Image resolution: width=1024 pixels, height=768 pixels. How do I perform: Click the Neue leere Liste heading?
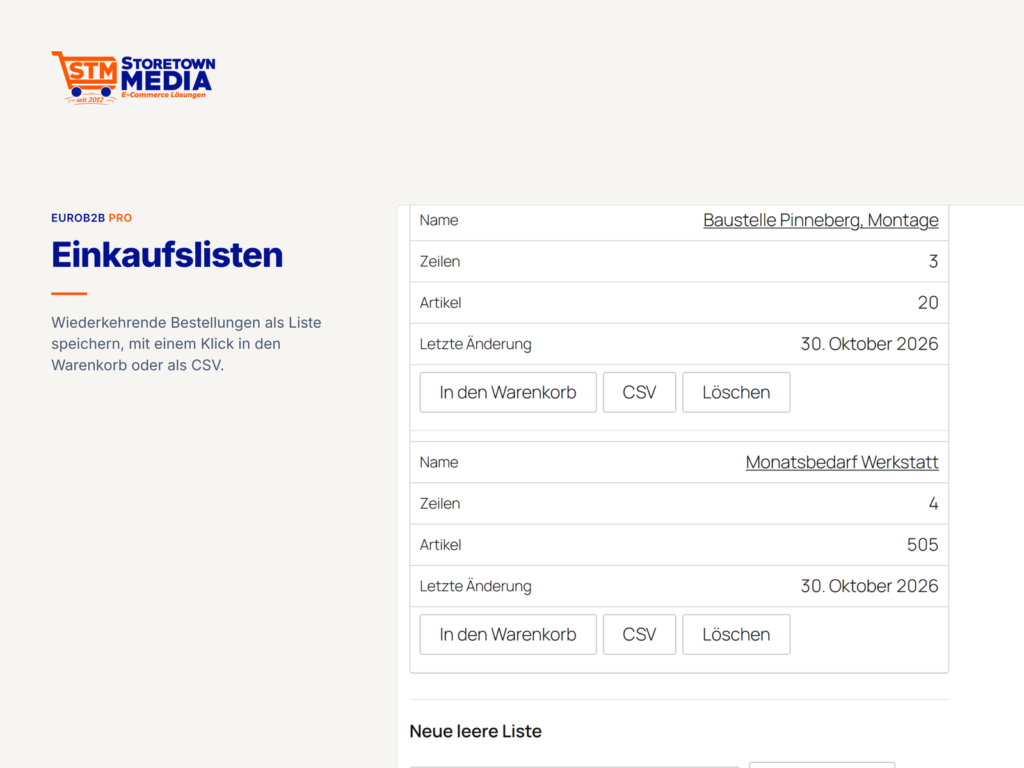click(475, 731)
